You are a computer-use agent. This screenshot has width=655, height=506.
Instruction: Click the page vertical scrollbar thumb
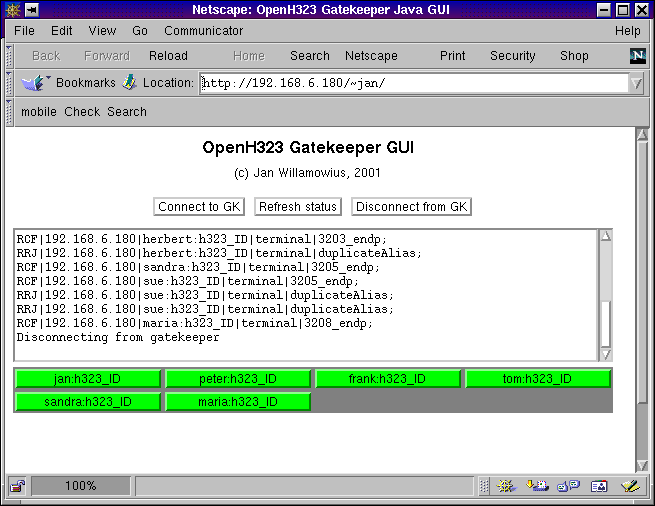[642, 272]
